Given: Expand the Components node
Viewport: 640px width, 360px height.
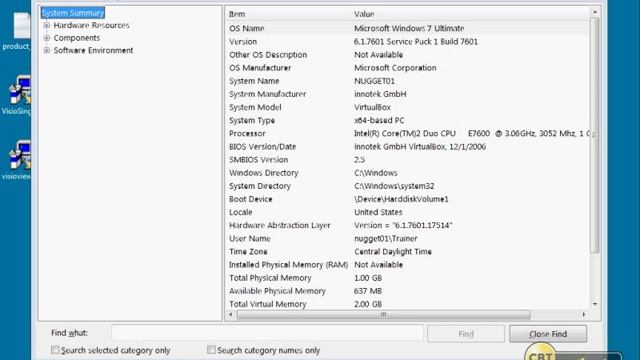Looking at the screenshot, I should click(47, 38).
